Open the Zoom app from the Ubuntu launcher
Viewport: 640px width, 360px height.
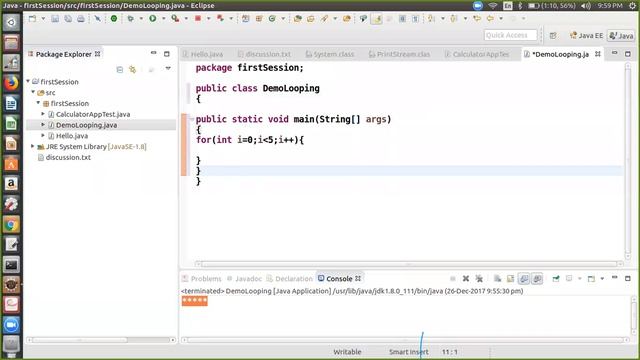[x=11, y=325]
